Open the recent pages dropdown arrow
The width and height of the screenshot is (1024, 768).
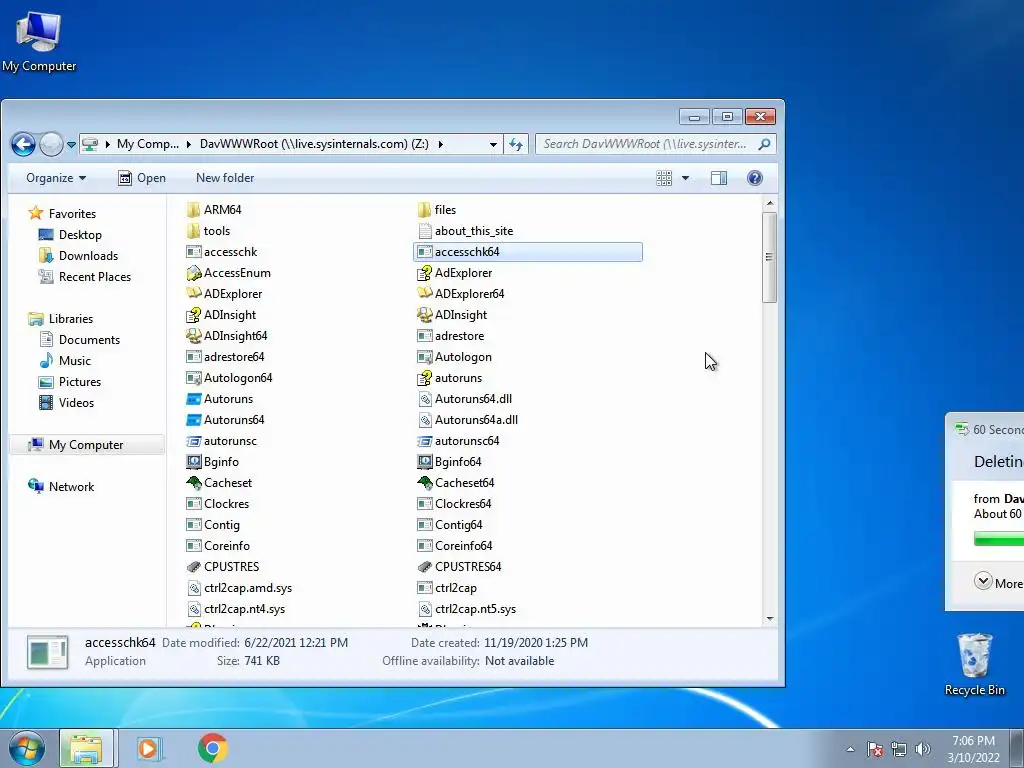point(71,144)
